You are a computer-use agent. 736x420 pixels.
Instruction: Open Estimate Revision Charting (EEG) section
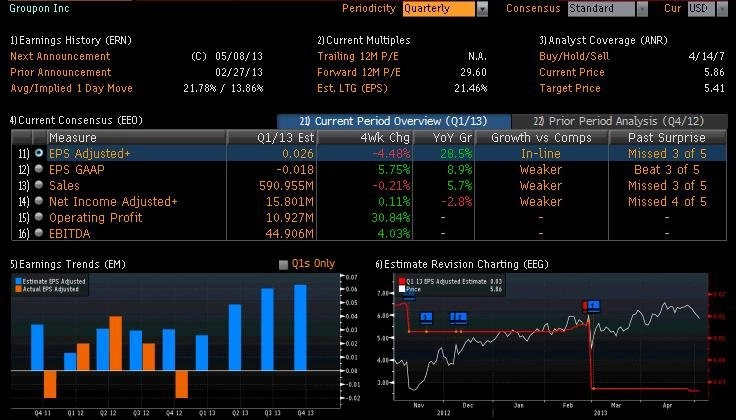(462, 264)
